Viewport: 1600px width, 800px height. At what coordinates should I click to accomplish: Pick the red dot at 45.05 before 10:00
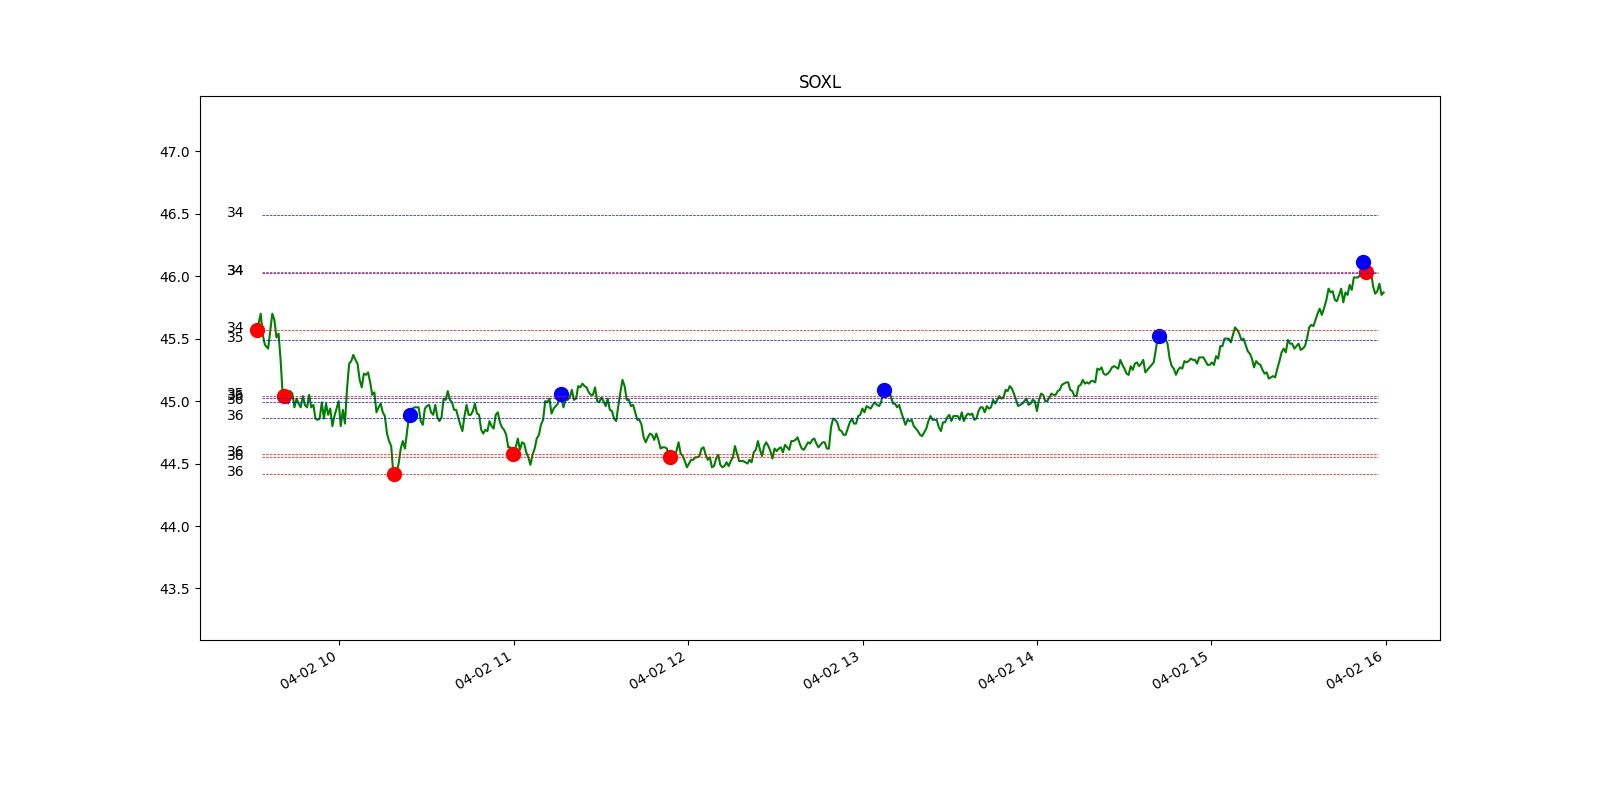coord(284,396)
